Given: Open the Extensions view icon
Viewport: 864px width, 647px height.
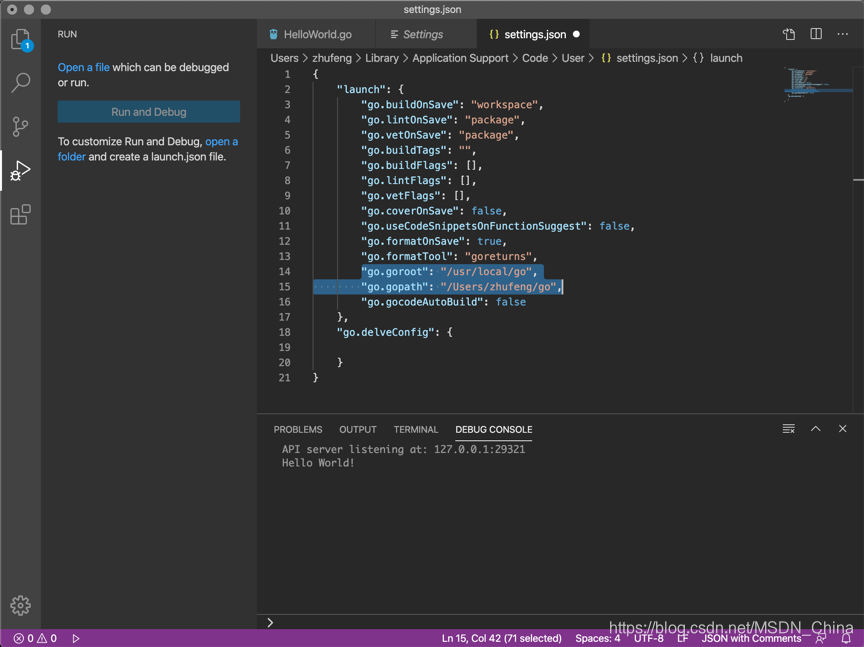Looking at the screenshot, I should click(x=20, y=214).
